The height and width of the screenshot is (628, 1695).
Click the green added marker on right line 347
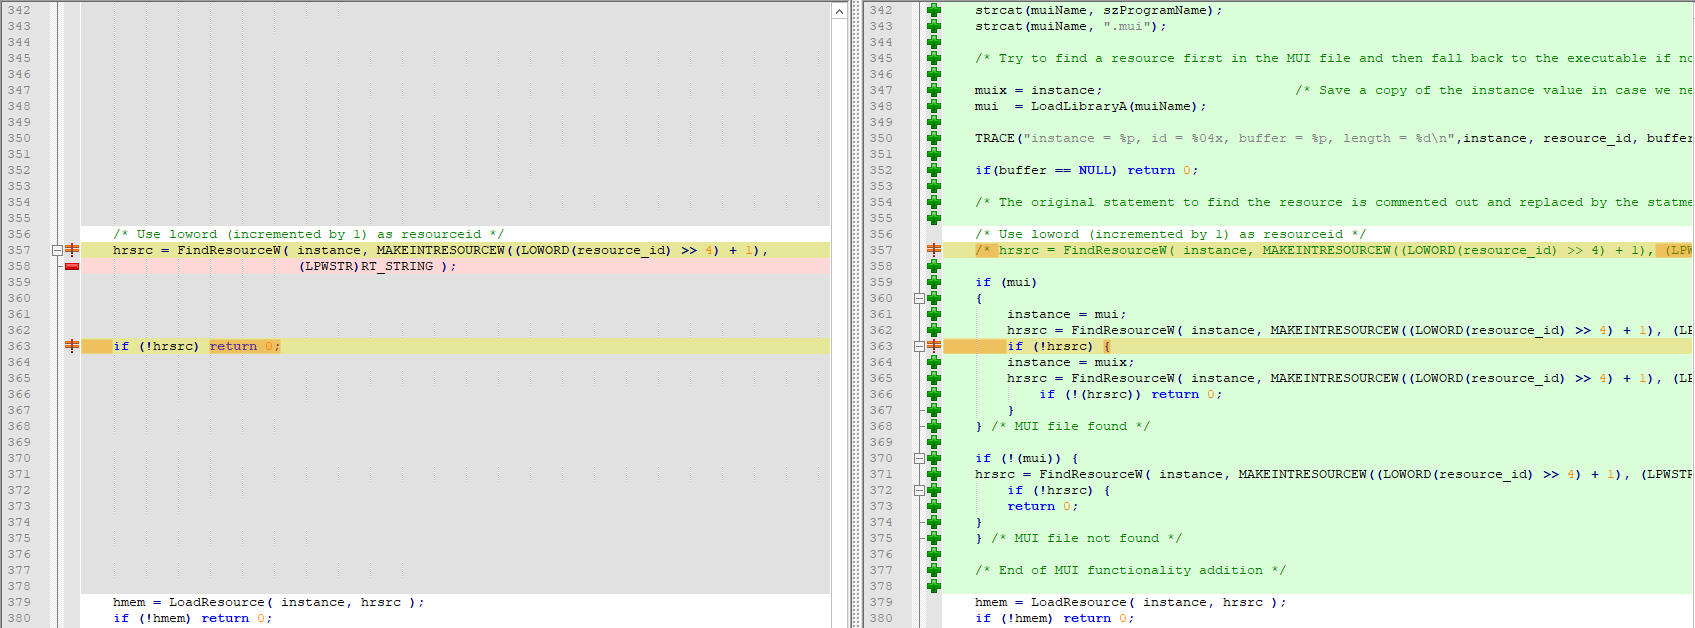click(934, 90)
